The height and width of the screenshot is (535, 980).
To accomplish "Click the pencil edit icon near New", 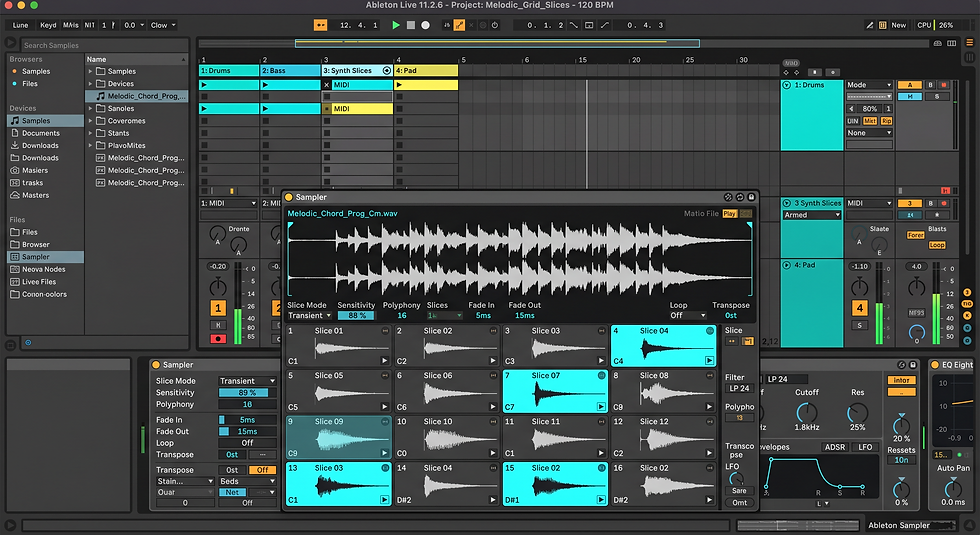I will 869,25.
